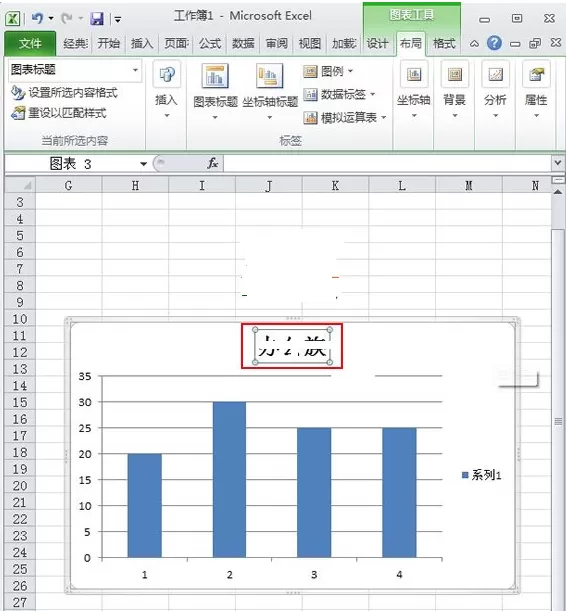566x611 pixels.
Task: Open the 公式 ribbon tab
Action: coord(210,43)
